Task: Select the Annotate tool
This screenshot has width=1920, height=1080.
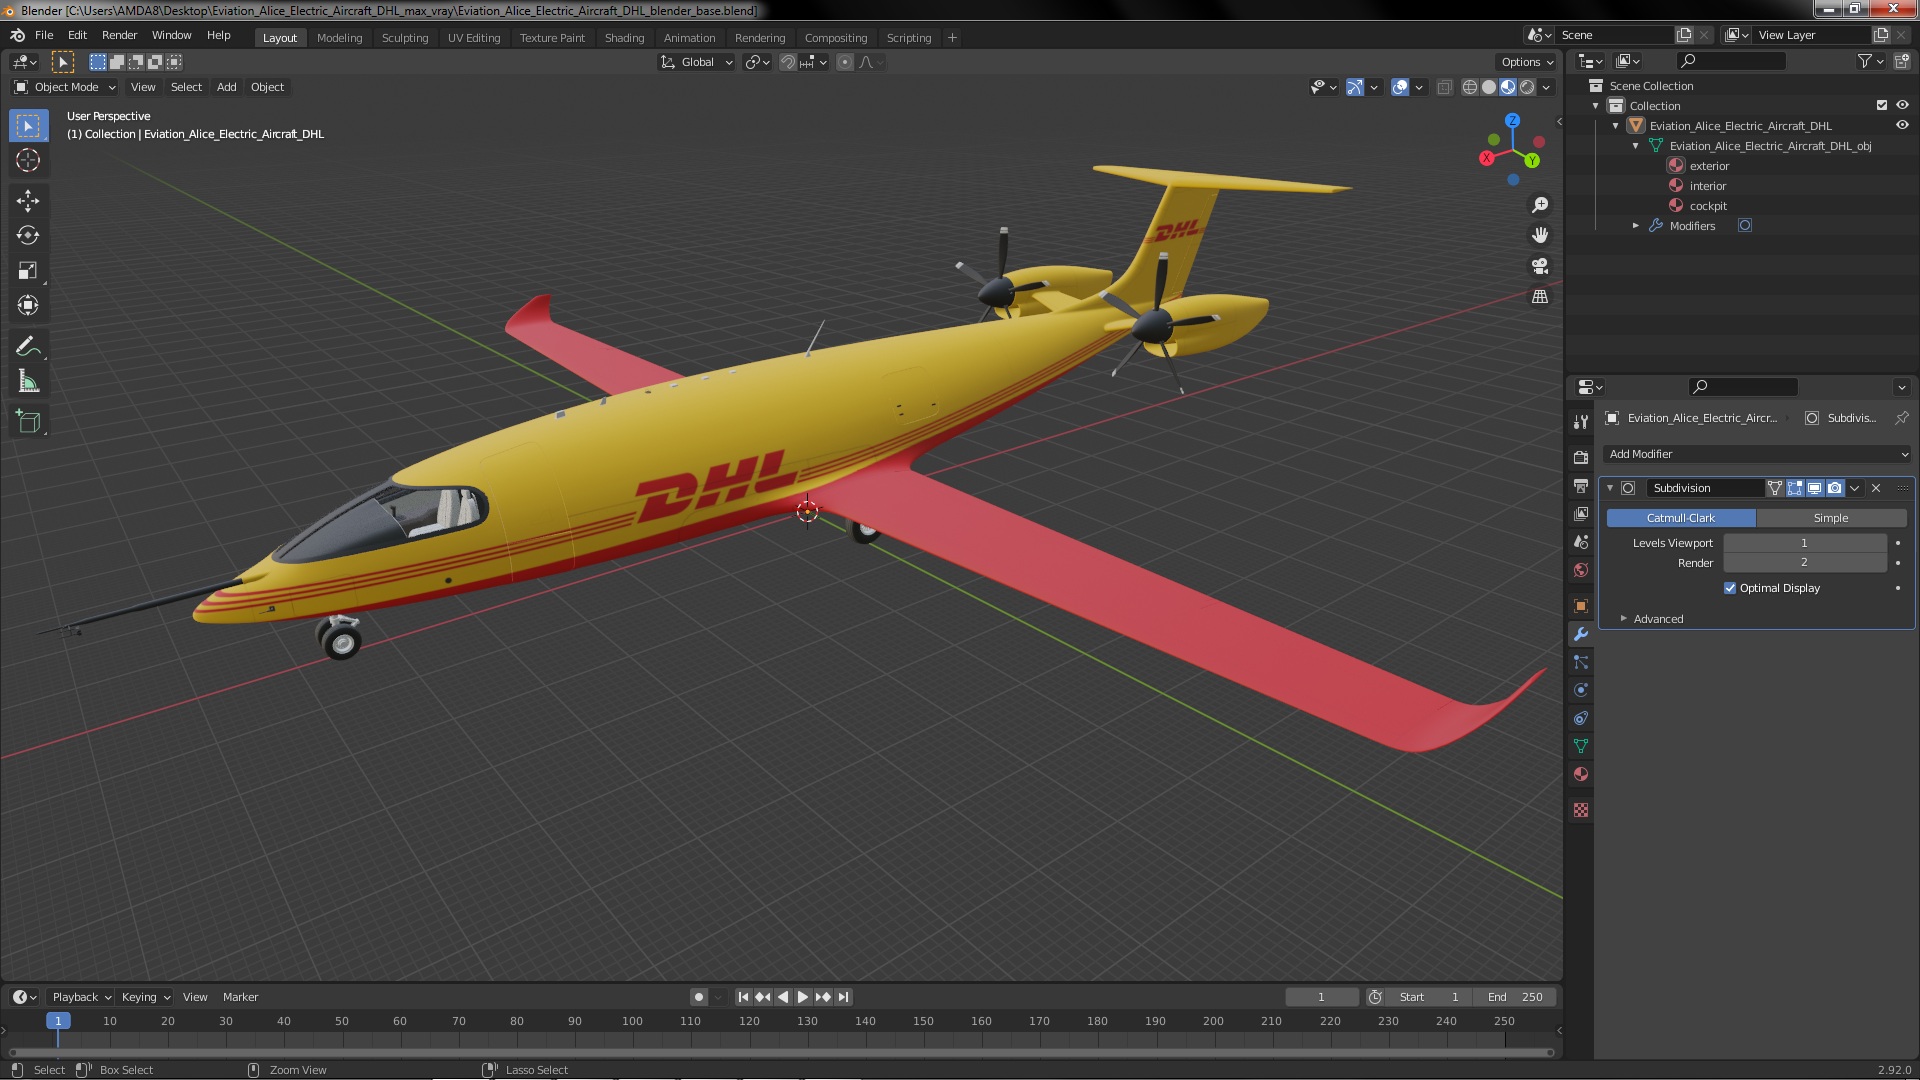Action: pos(28,347)
